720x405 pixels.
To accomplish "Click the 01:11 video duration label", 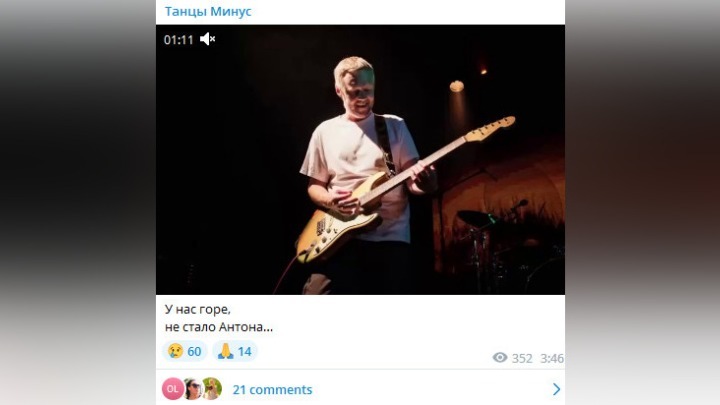I will tap(178, 40).
